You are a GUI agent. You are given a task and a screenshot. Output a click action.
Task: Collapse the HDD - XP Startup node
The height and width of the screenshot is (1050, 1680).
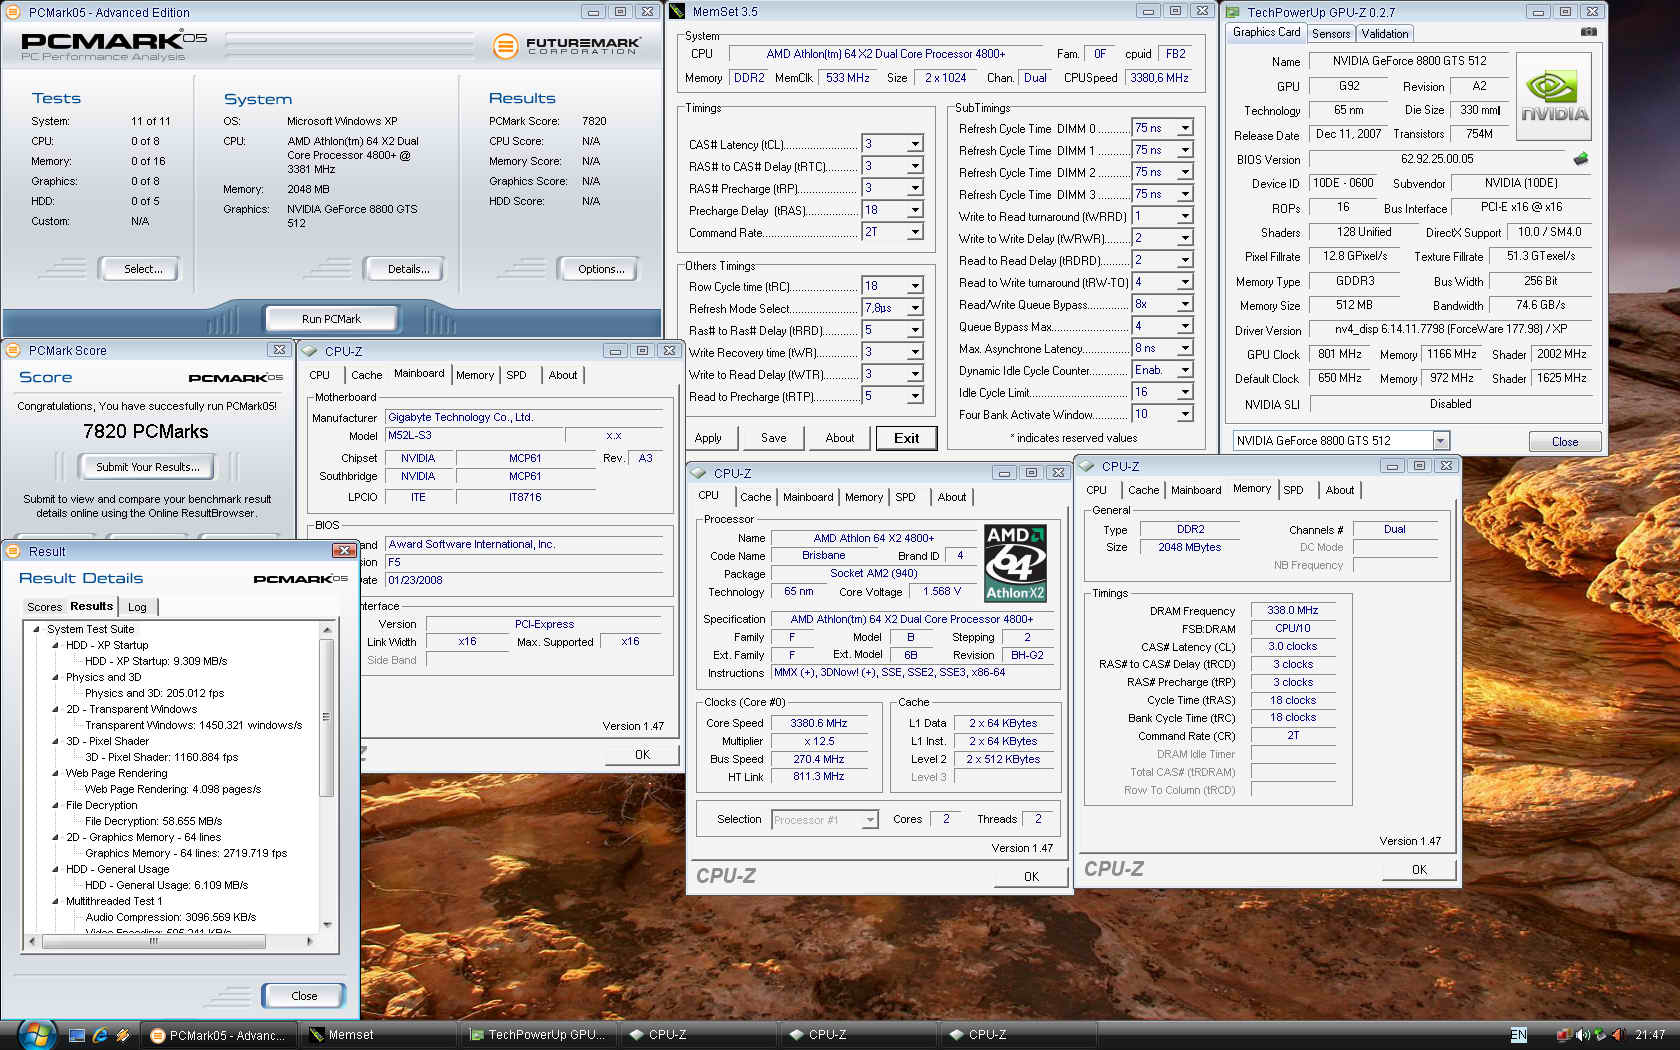pyautogui.click(x=55, y=645)
